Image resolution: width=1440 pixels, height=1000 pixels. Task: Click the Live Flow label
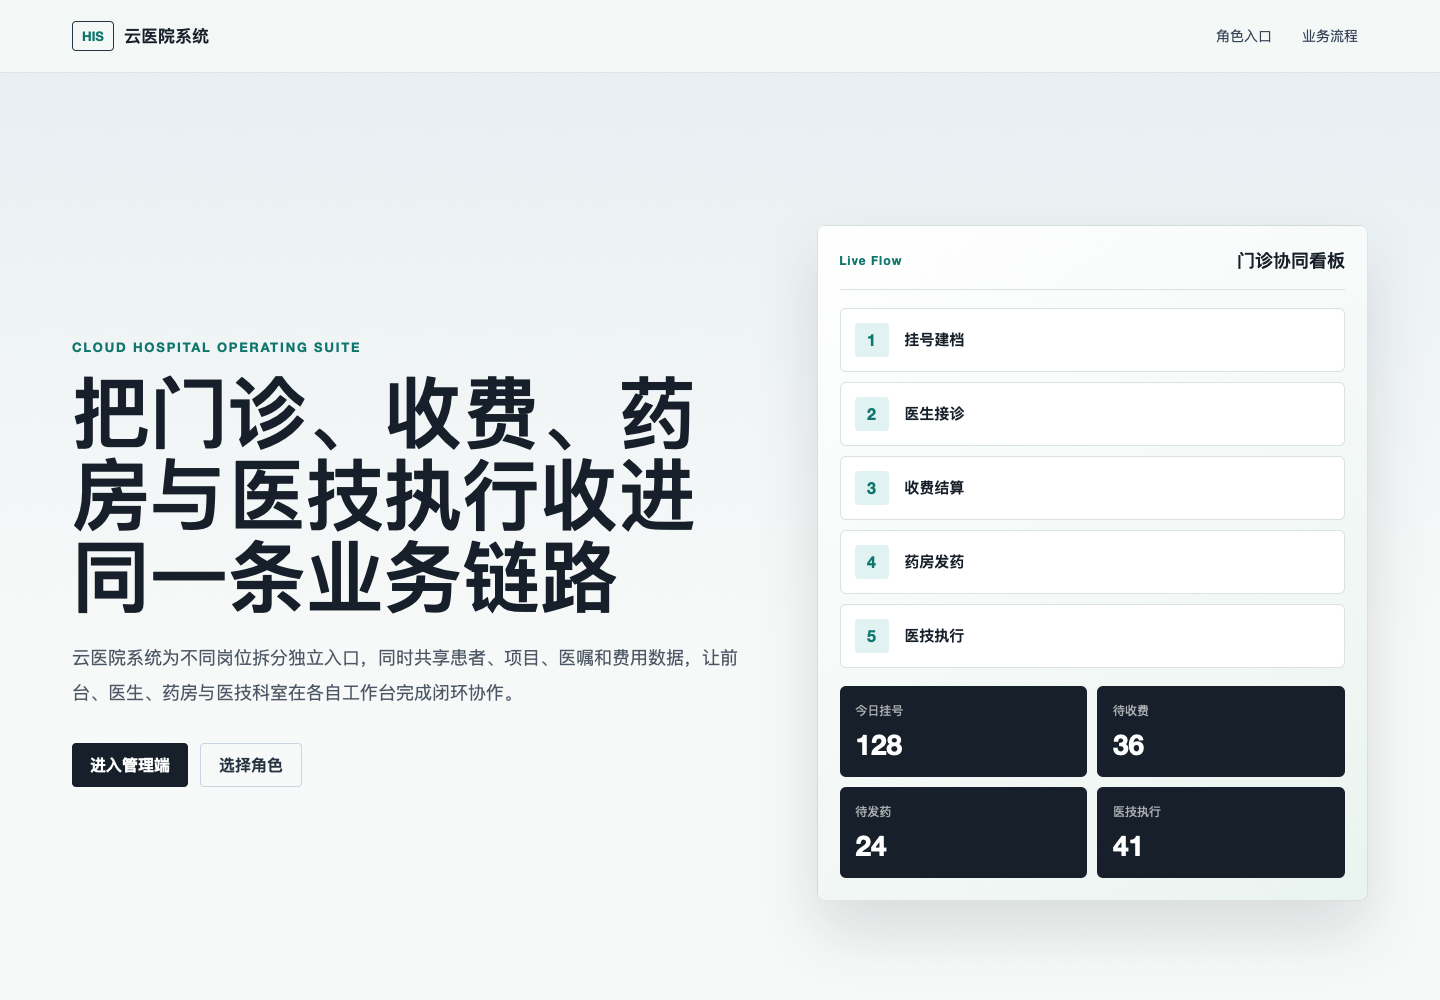pyautogui.click(x=871, y=261)
